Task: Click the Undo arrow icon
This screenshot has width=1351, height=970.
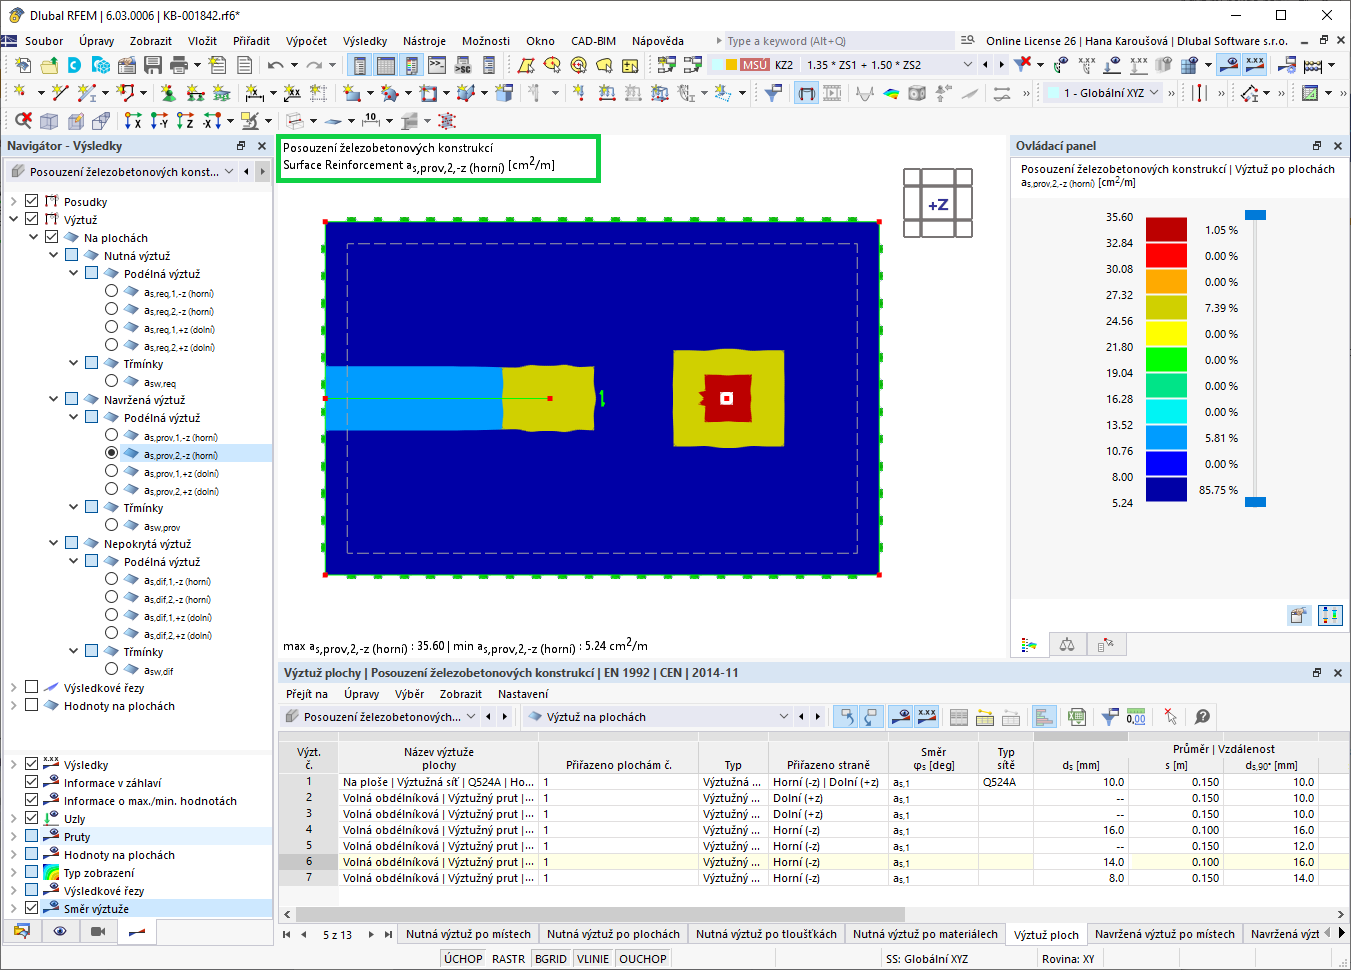Action: tap(275, 65)
